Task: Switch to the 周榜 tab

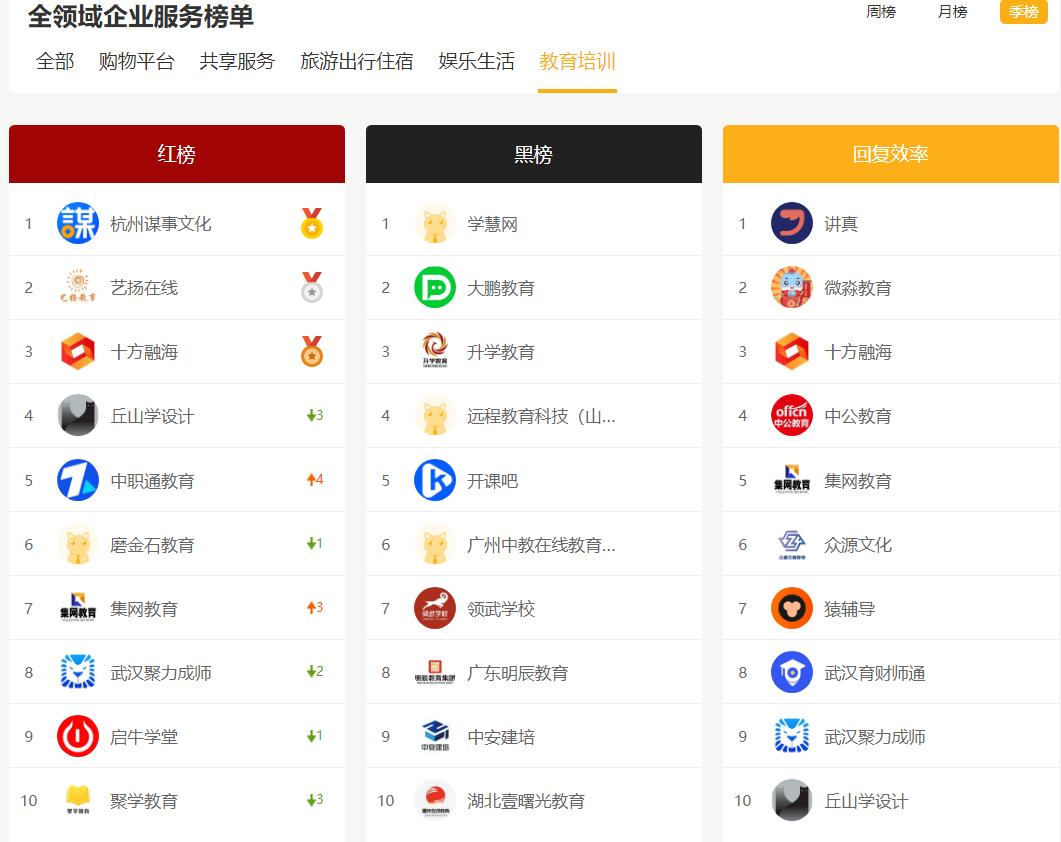Action: [881, 13]
